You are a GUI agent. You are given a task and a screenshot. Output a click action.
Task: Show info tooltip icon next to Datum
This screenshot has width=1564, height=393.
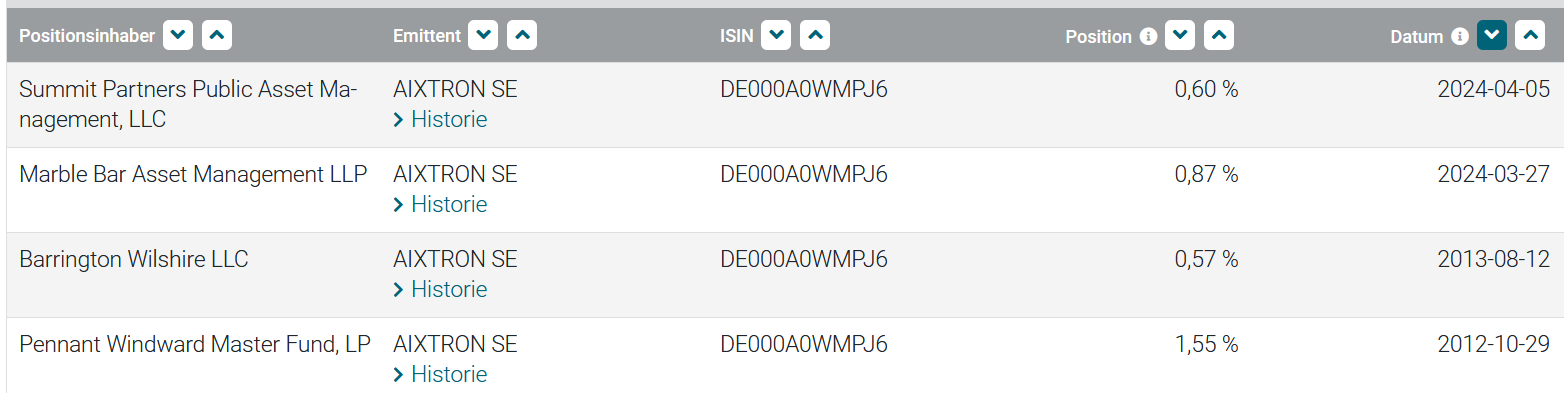(x=1460, y=36)
